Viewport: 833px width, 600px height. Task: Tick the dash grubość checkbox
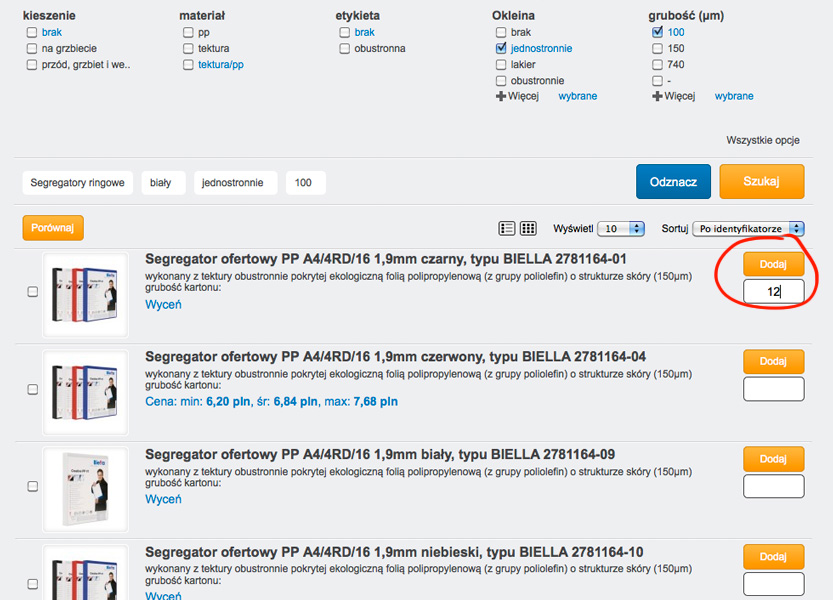(x=657, y=81)
